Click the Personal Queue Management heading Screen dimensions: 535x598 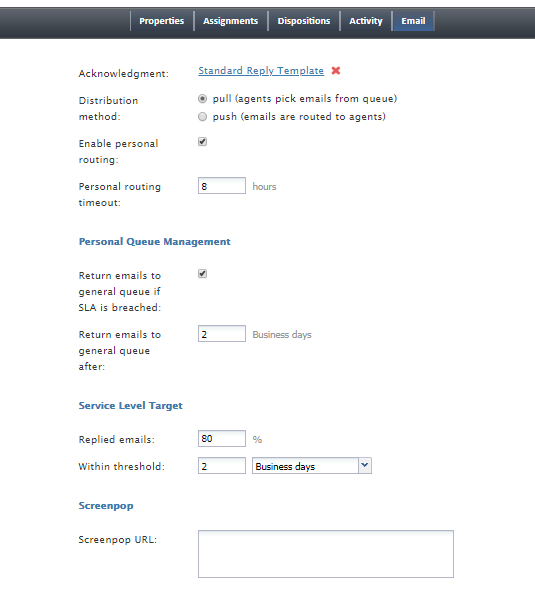pos(154,242)
